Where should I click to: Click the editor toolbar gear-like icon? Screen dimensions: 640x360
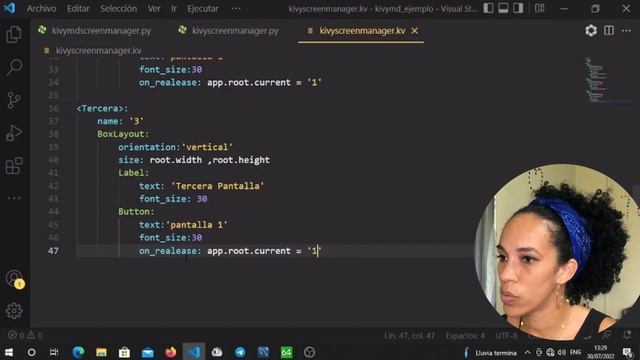coord(591,31)
